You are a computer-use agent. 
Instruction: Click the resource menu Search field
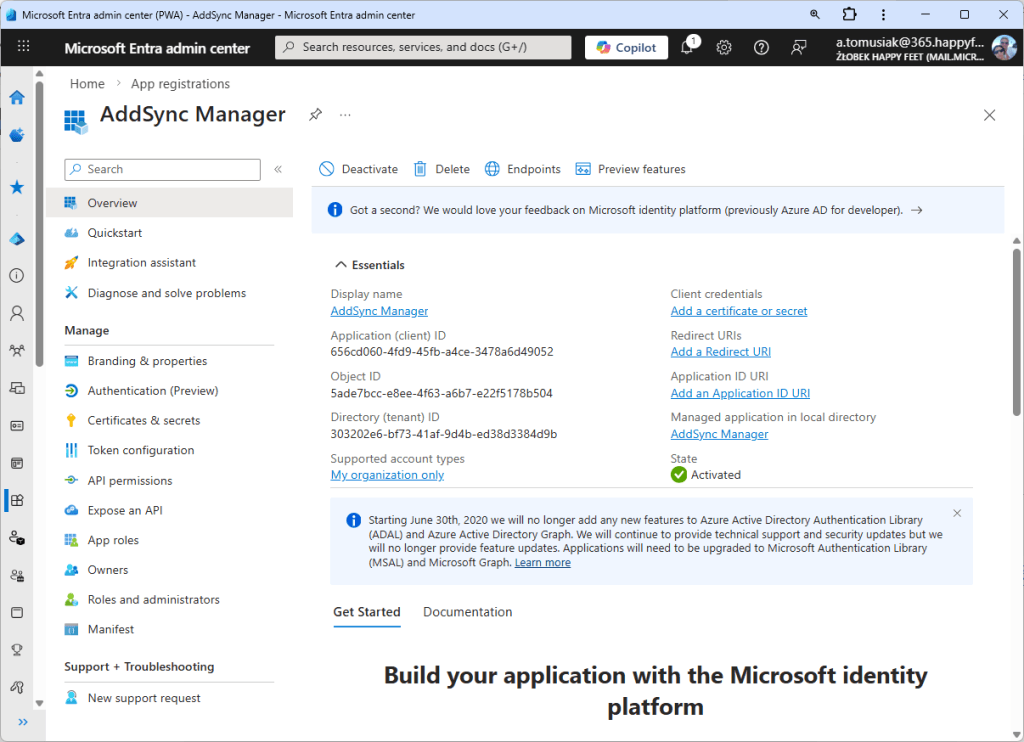point(162,170)
